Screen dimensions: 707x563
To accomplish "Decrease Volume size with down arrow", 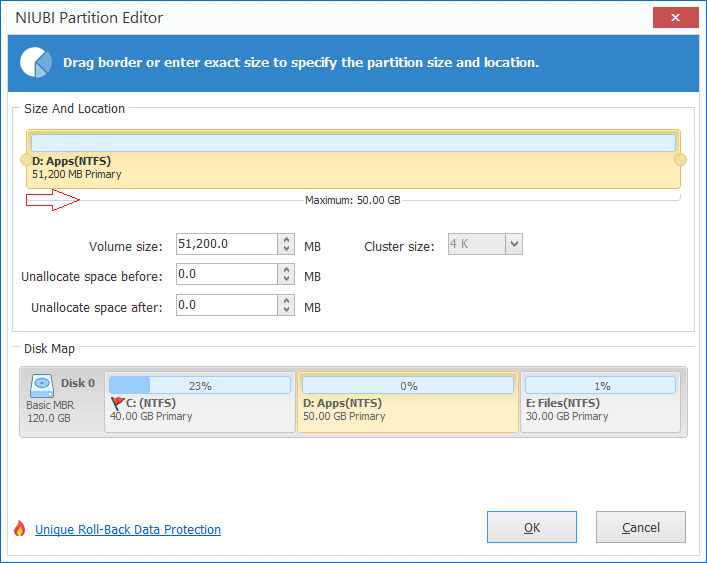I will coord(286,249).
